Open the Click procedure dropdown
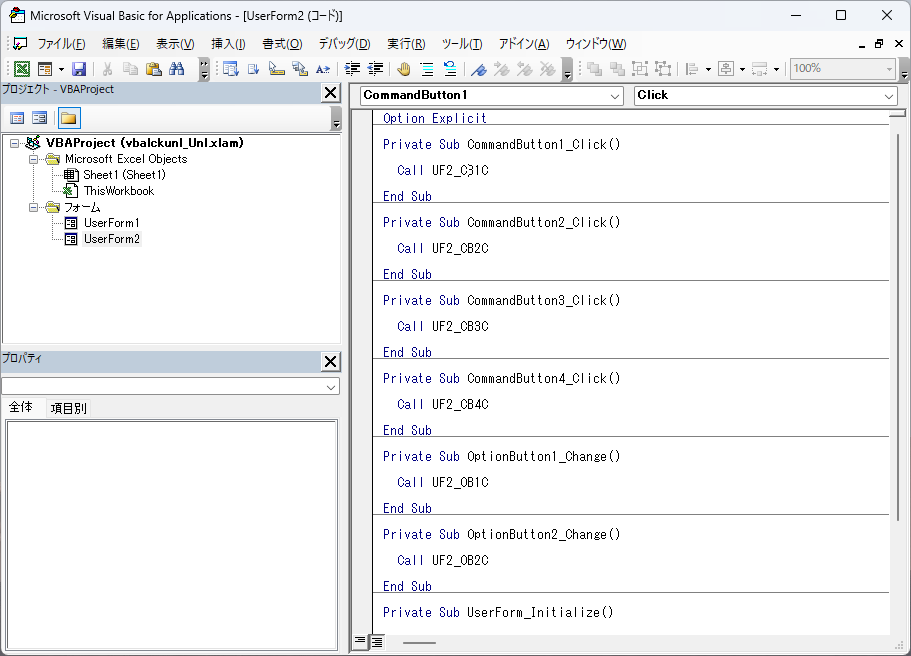911x656 pixels. click(889, 96)
